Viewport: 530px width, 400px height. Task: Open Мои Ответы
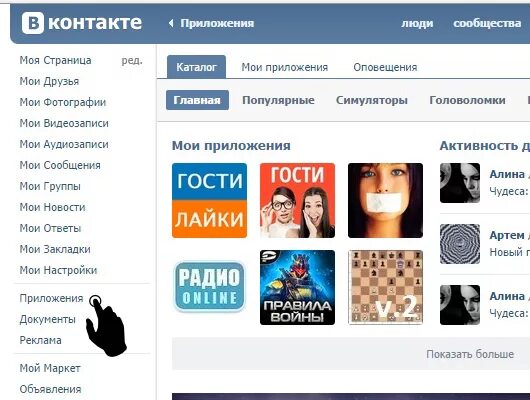(50, 228)
